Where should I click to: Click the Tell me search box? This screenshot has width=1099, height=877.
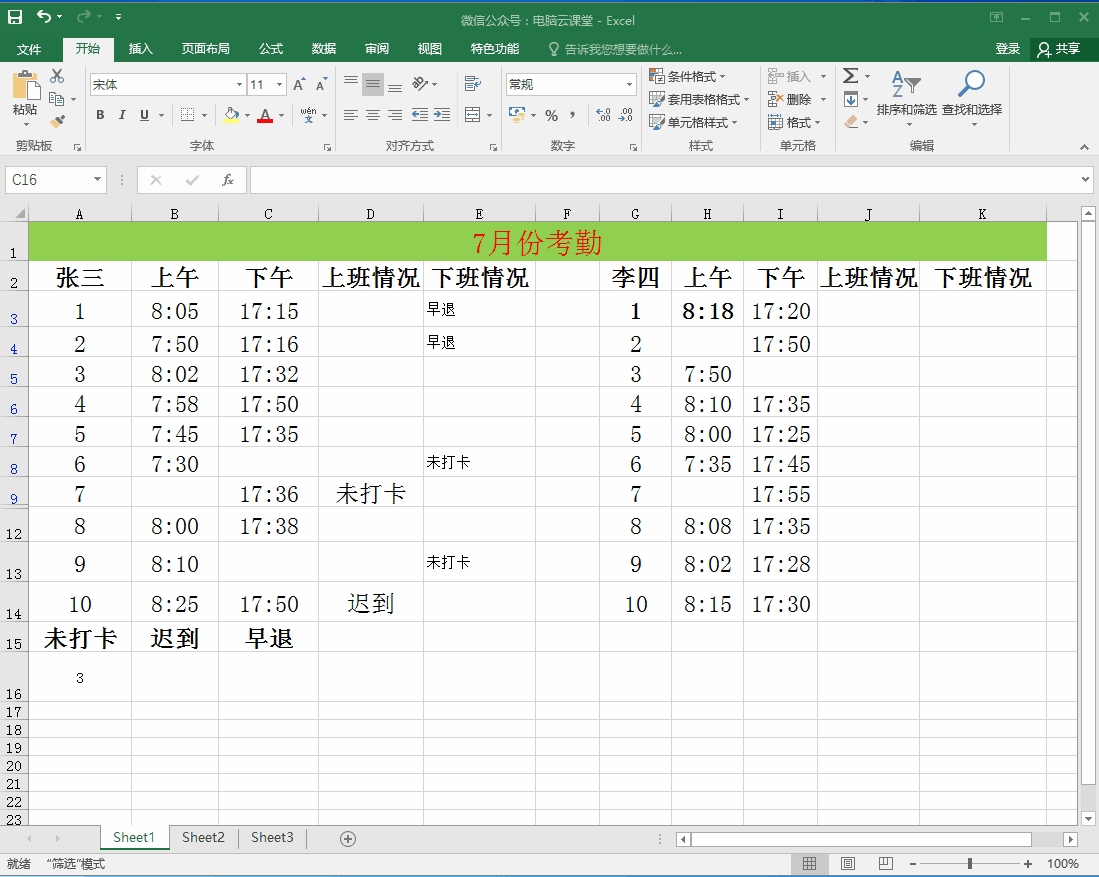(x=615, y=49)
